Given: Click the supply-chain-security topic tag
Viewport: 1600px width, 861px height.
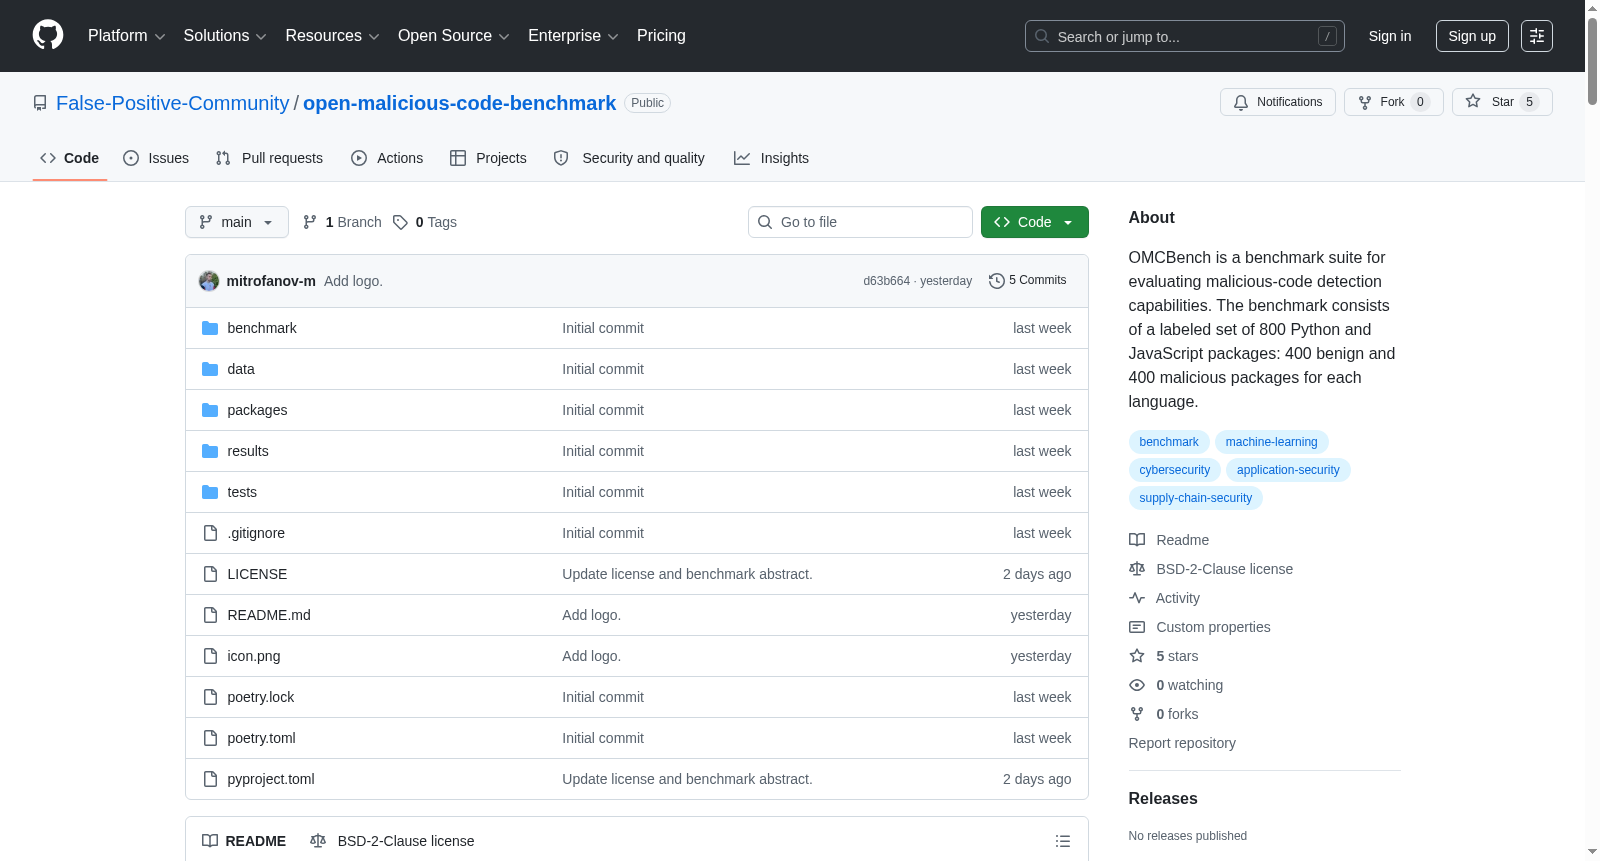Looking at the screenshot, I should 1196,498.
